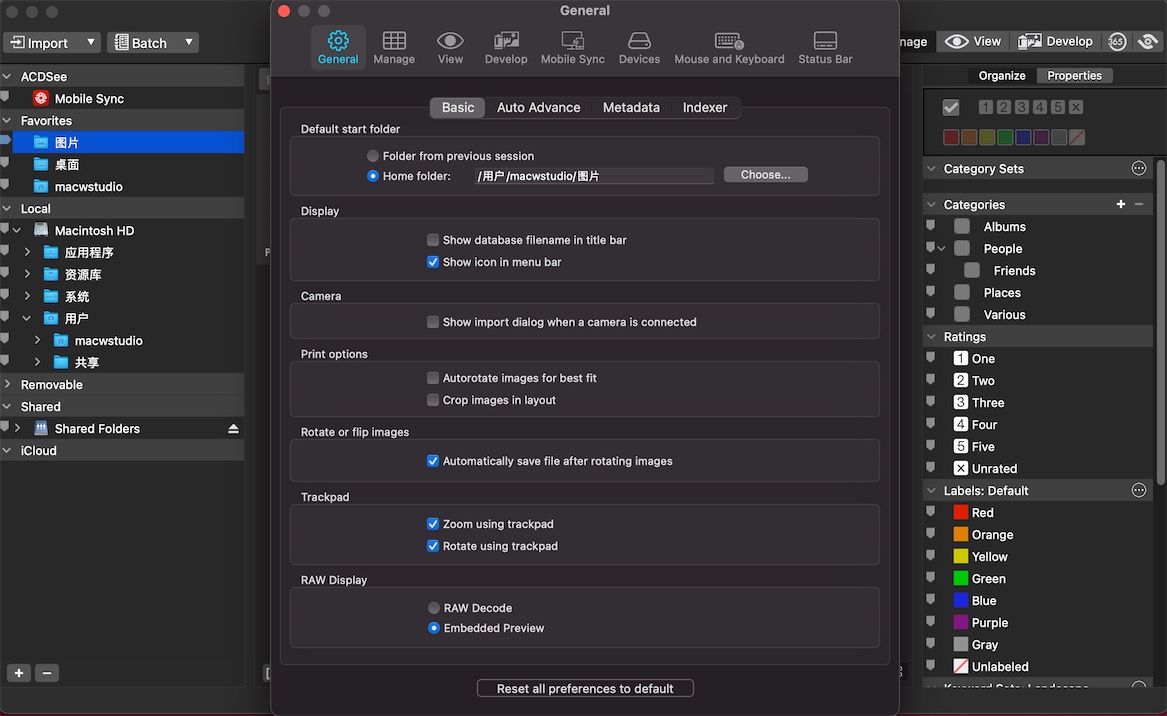Click the Unrated X icon in Ratings

click(961, 468)
